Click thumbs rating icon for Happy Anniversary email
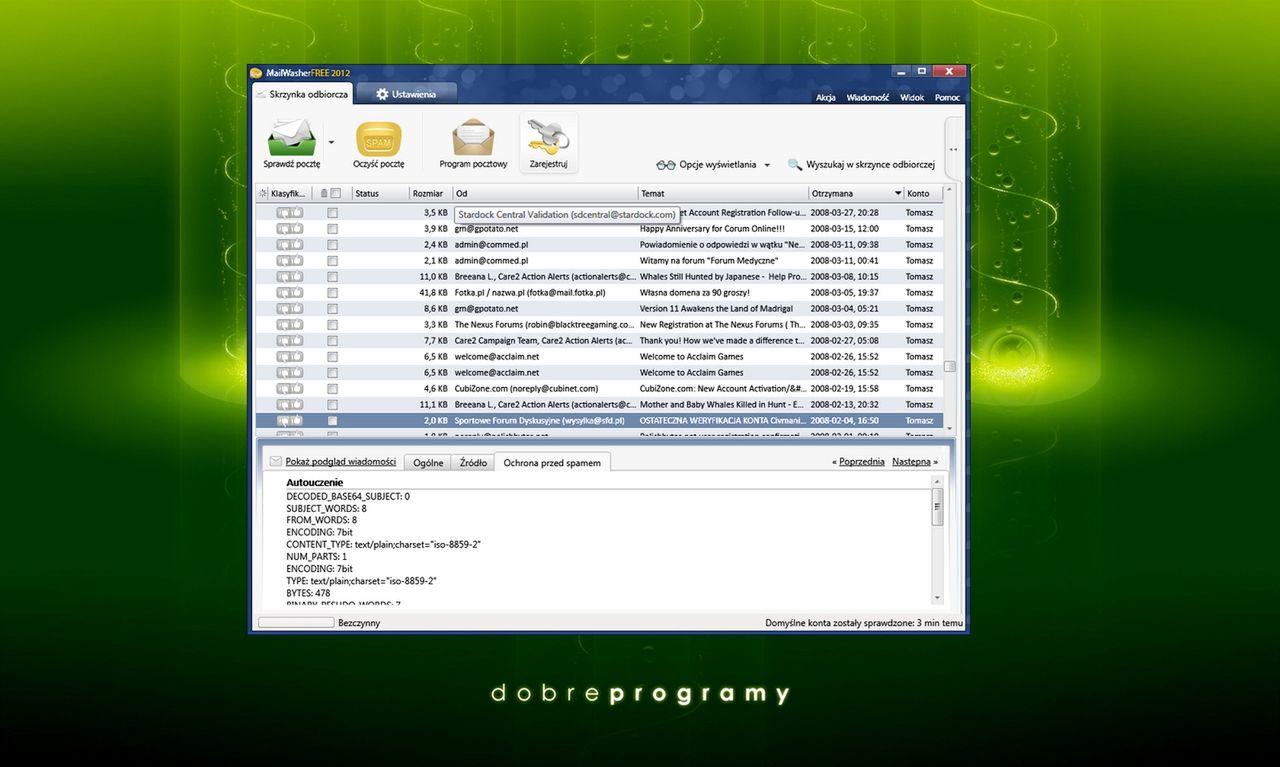Viewport: 1280px width, 767px height. coord(290,229)
